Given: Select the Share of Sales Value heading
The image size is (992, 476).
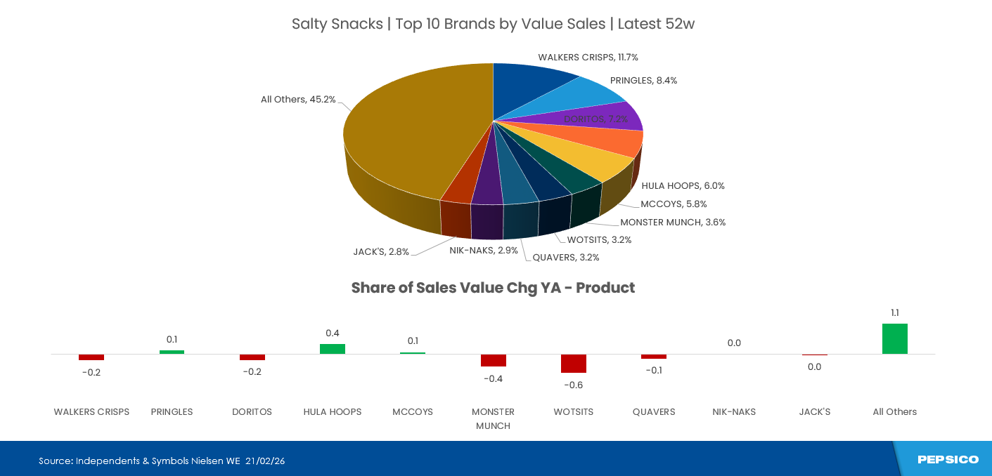Looking at the screenshot, I should click(493, 288).
